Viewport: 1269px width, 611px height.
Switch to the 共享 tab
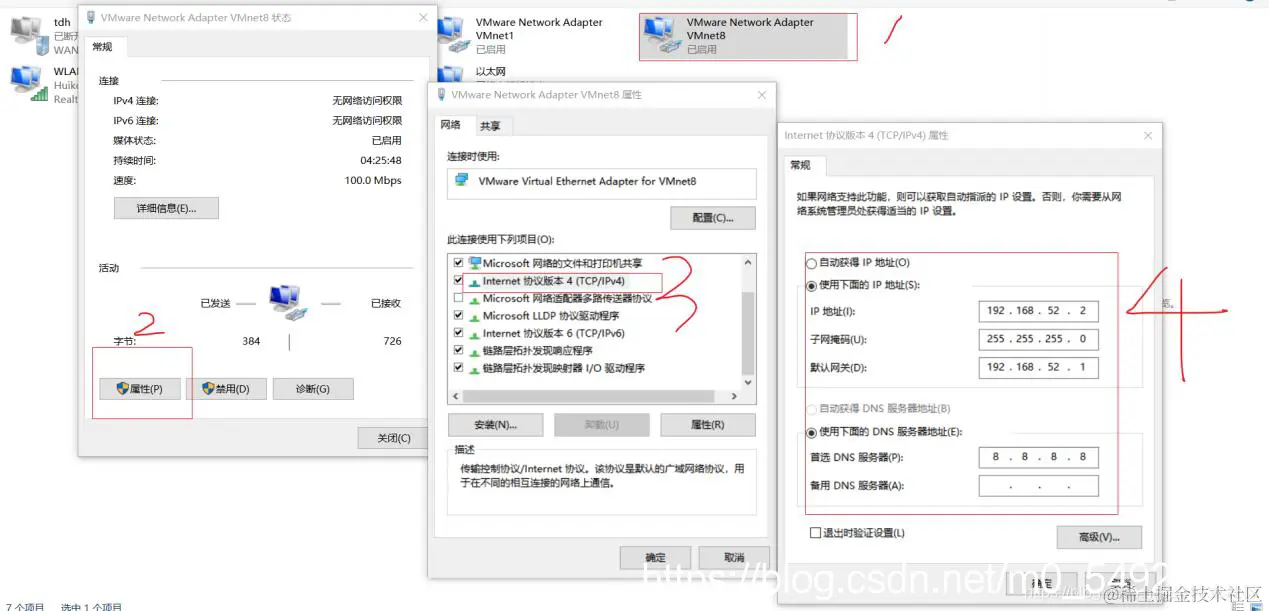[490, 126]
